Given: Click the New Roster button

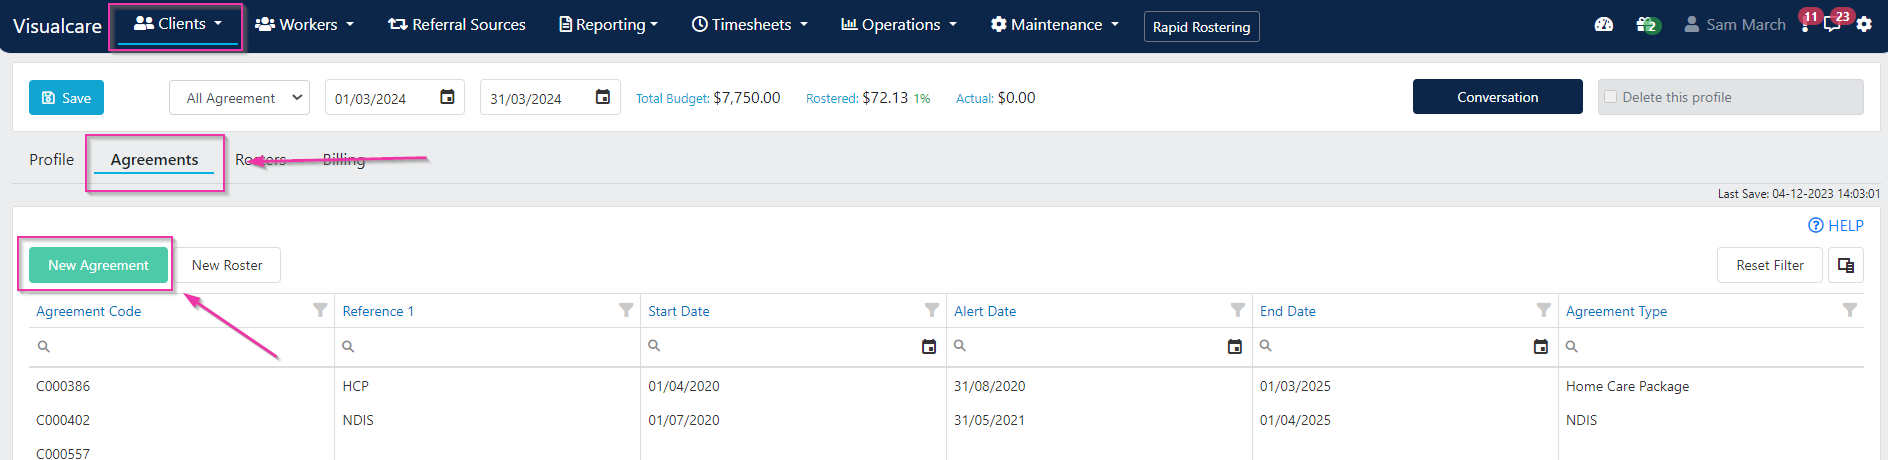Looking at the screenshot, I should 227,265.
